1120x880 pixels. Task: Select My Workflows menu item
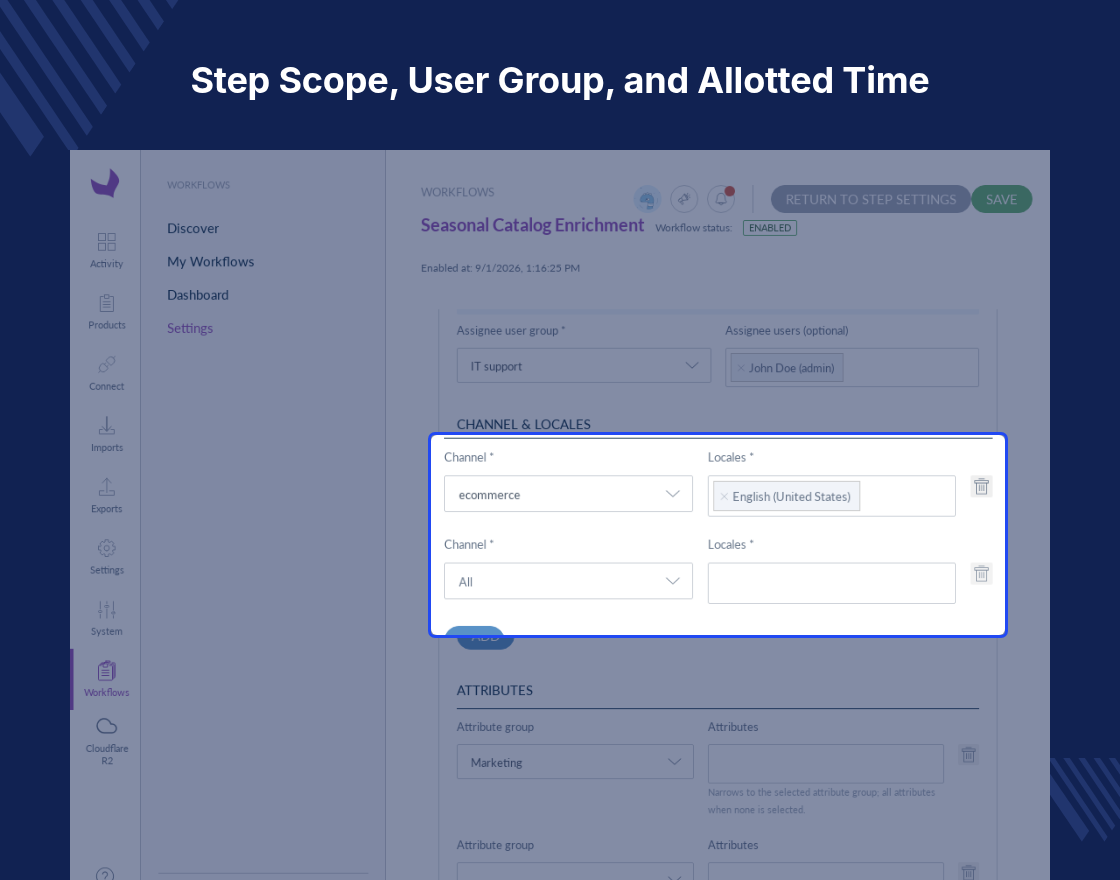click(211, 261)
